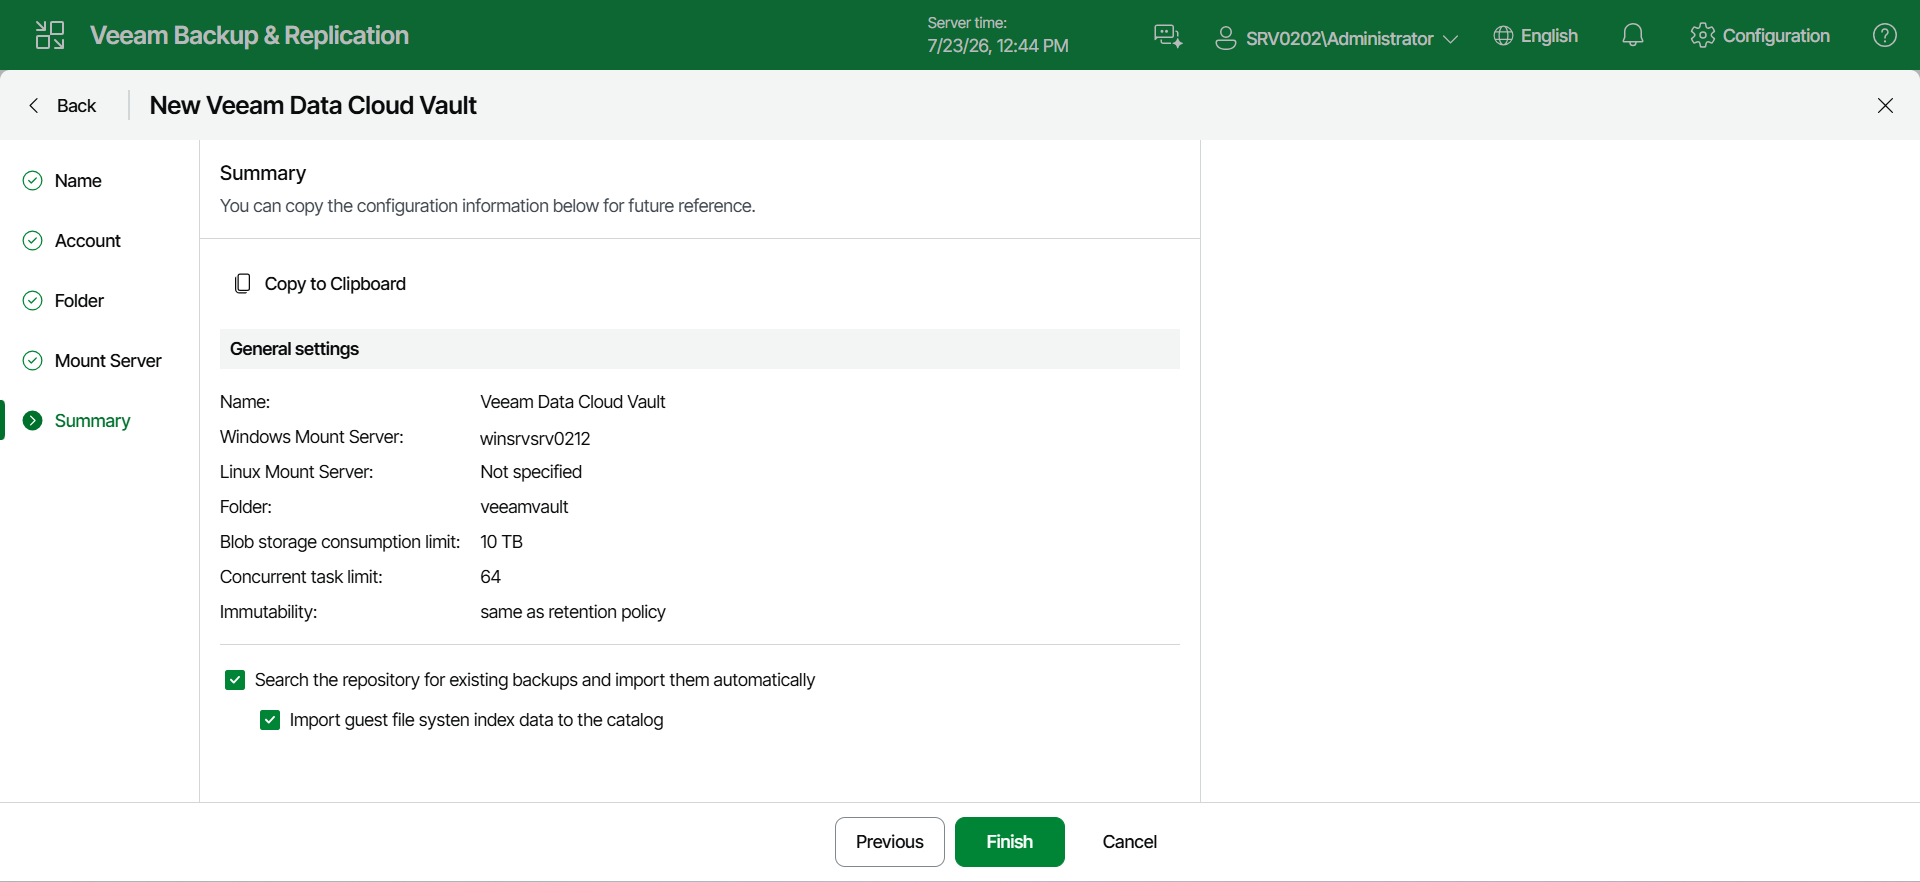Click the Name step checkmark icon
The width and height of the screenshot is (1920, 882).
(33, 180)
